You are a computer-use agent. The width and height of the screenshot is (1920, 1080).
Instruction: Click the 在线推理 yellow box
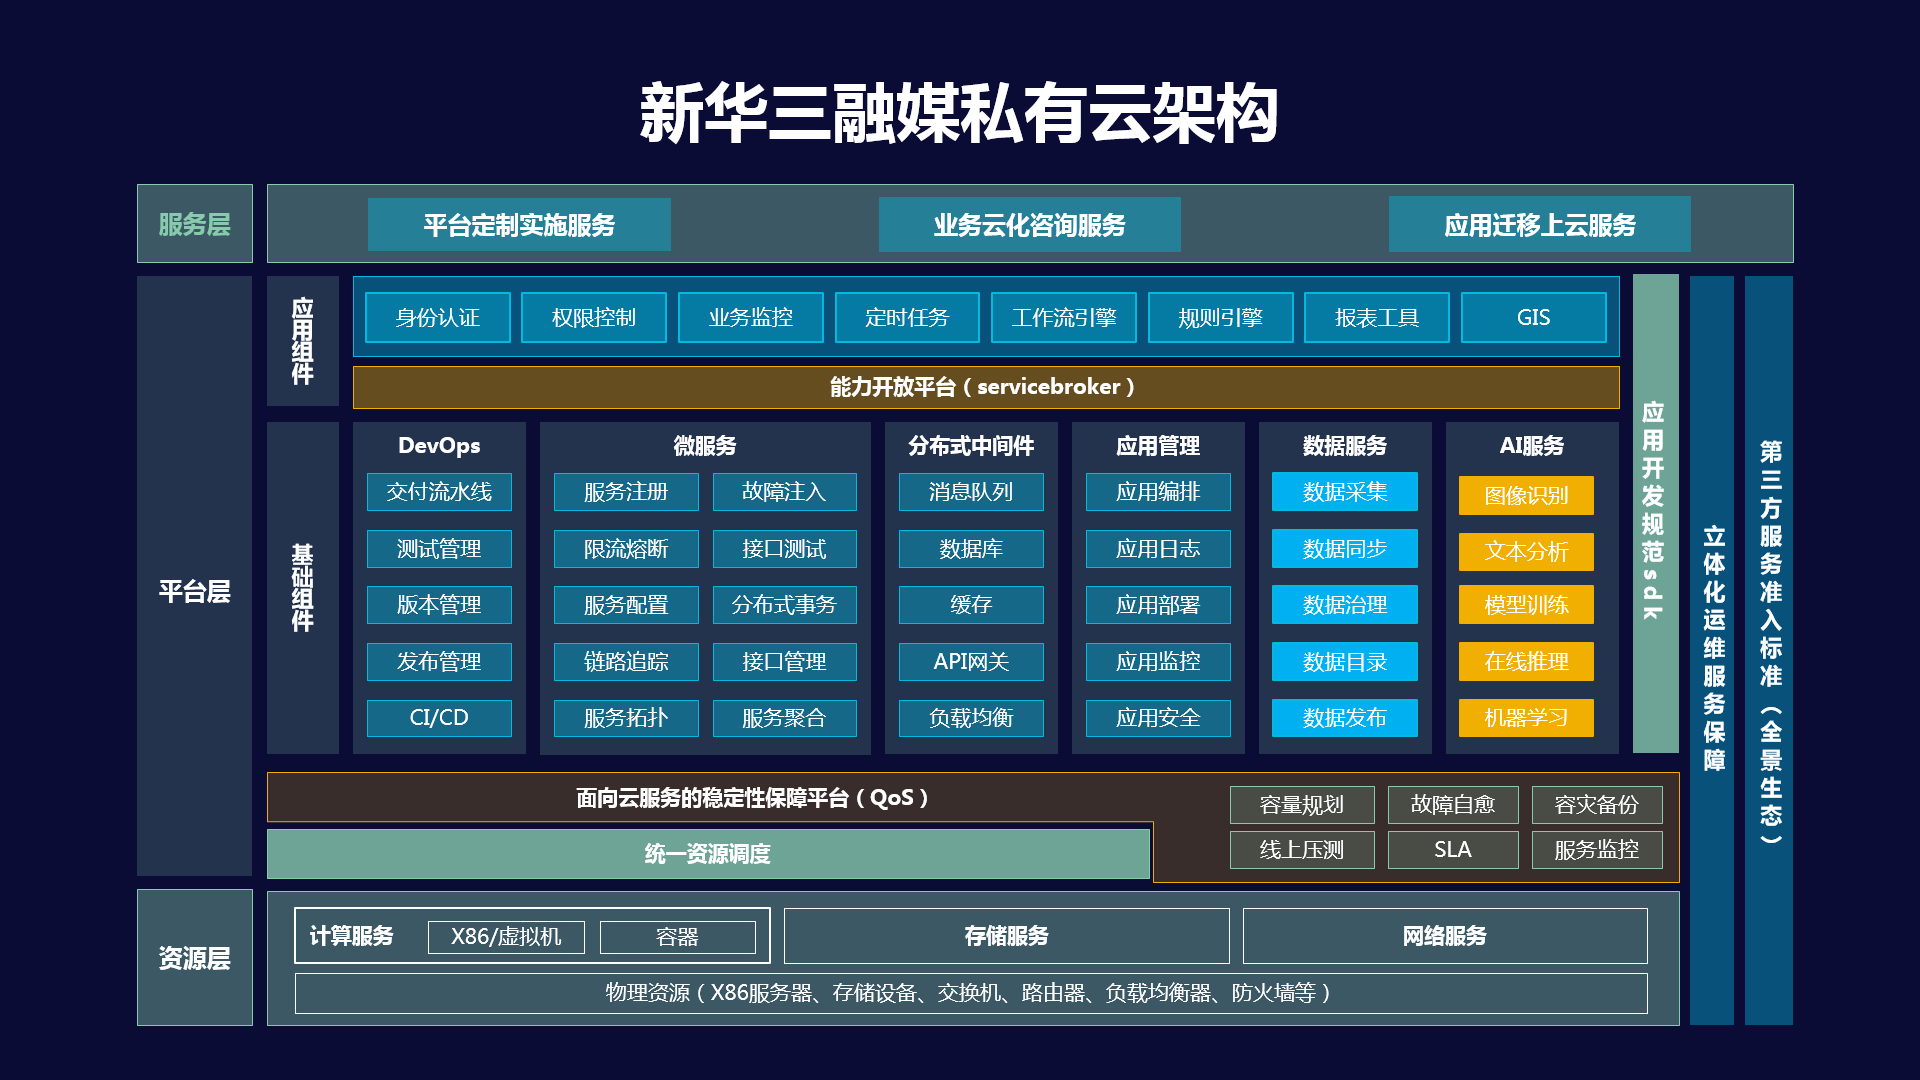click(1526, 662)
